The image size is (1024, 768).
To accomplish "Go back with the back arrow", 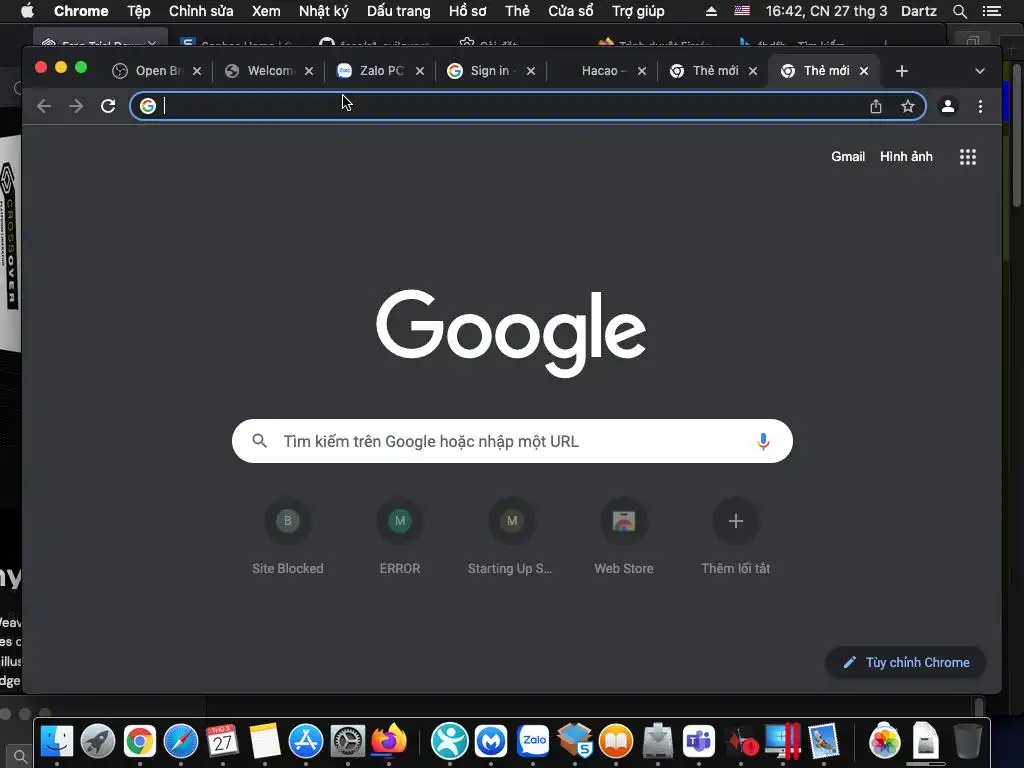I will click(44, 106).
